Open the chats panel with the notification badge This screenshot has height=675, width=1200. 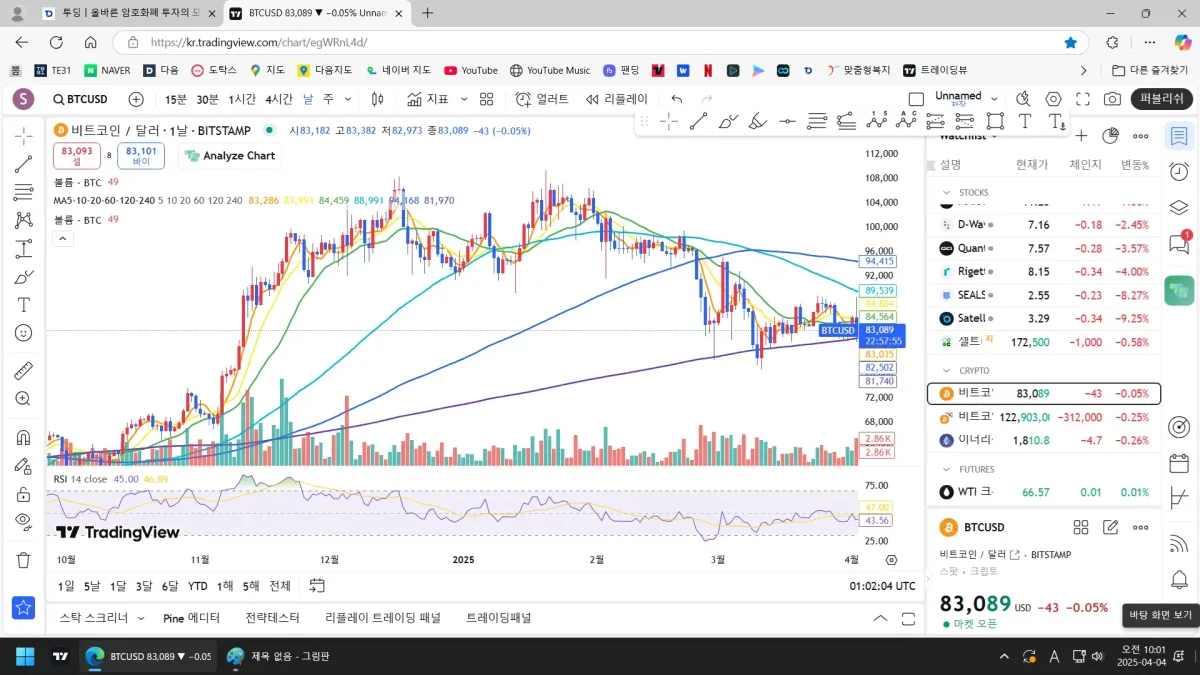click(x=1179, y=243)
